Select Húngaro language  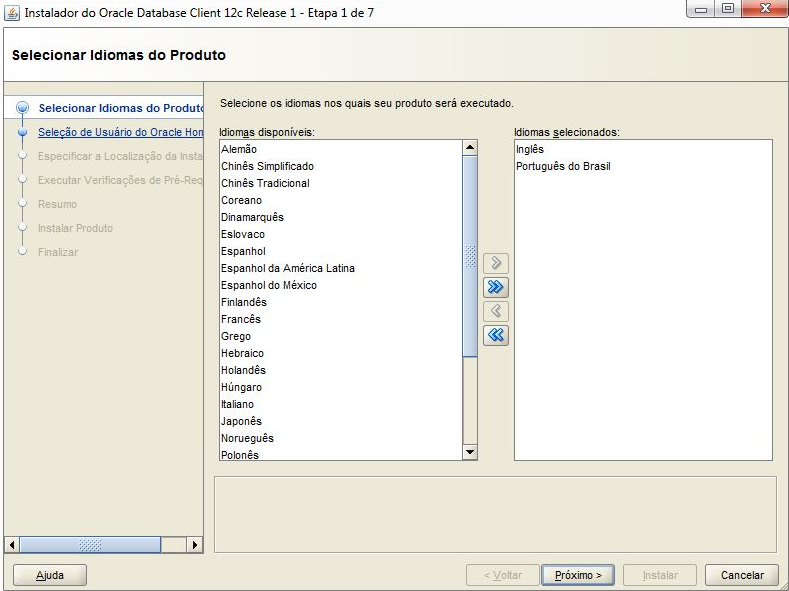[x=341, y=387]
